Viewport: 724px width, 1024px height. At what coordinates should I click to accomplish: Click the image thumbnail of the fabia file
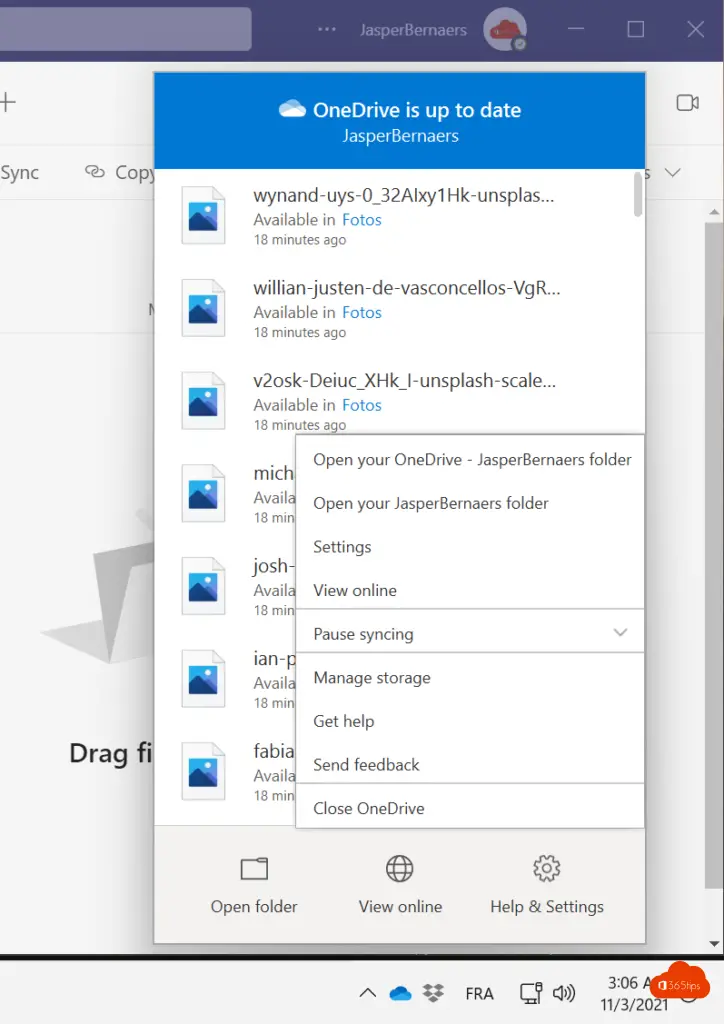point(203,772)
